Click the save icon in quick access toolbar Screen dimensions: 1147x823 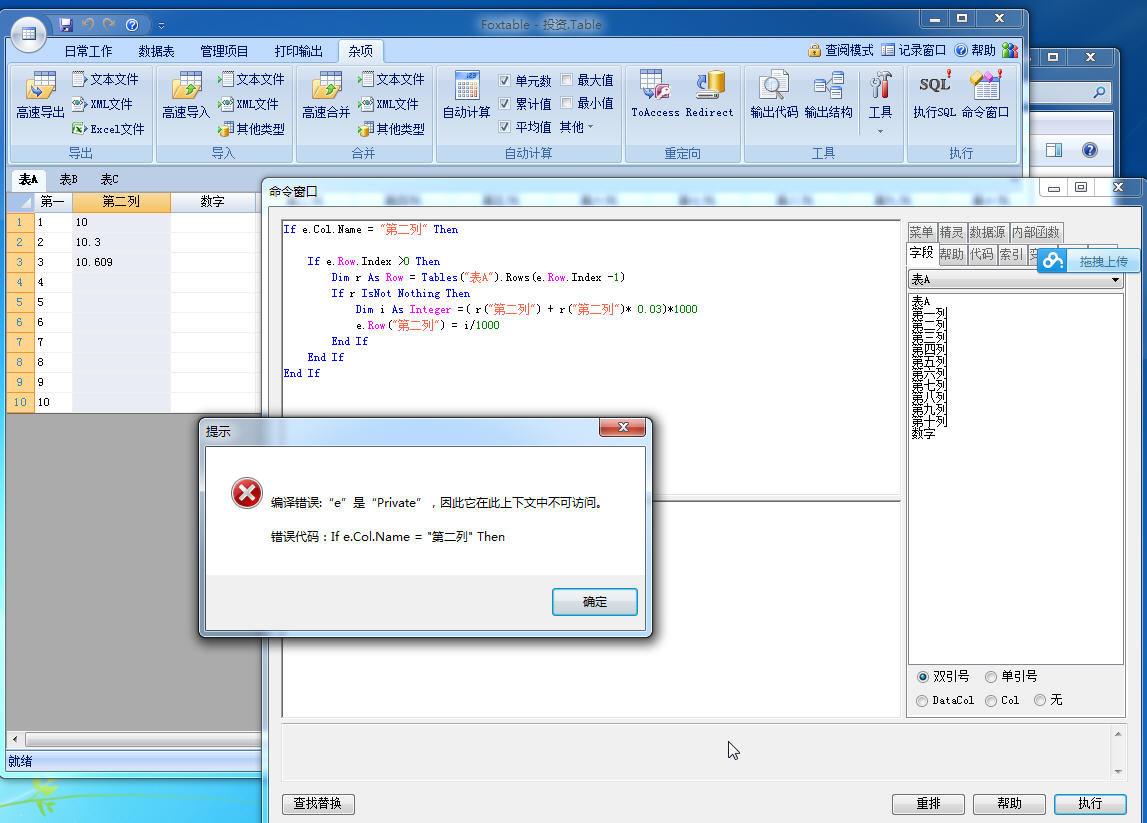(66, 25)
